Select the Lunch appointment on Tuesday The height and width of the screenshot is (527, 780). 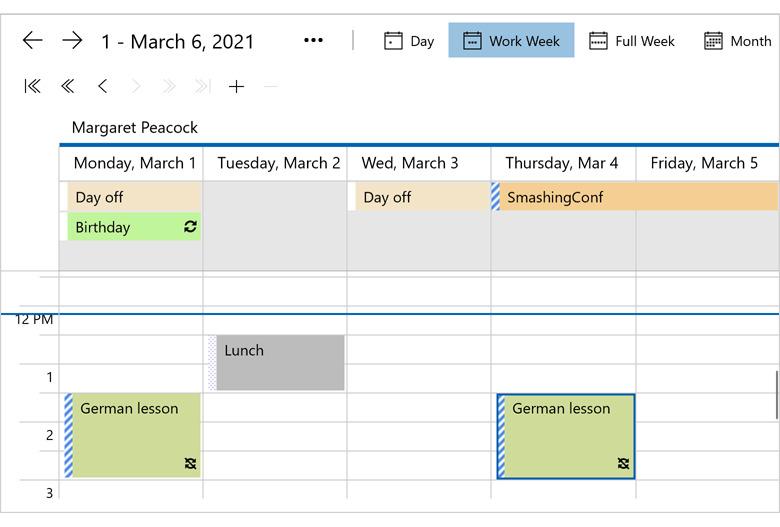(280, 363)
